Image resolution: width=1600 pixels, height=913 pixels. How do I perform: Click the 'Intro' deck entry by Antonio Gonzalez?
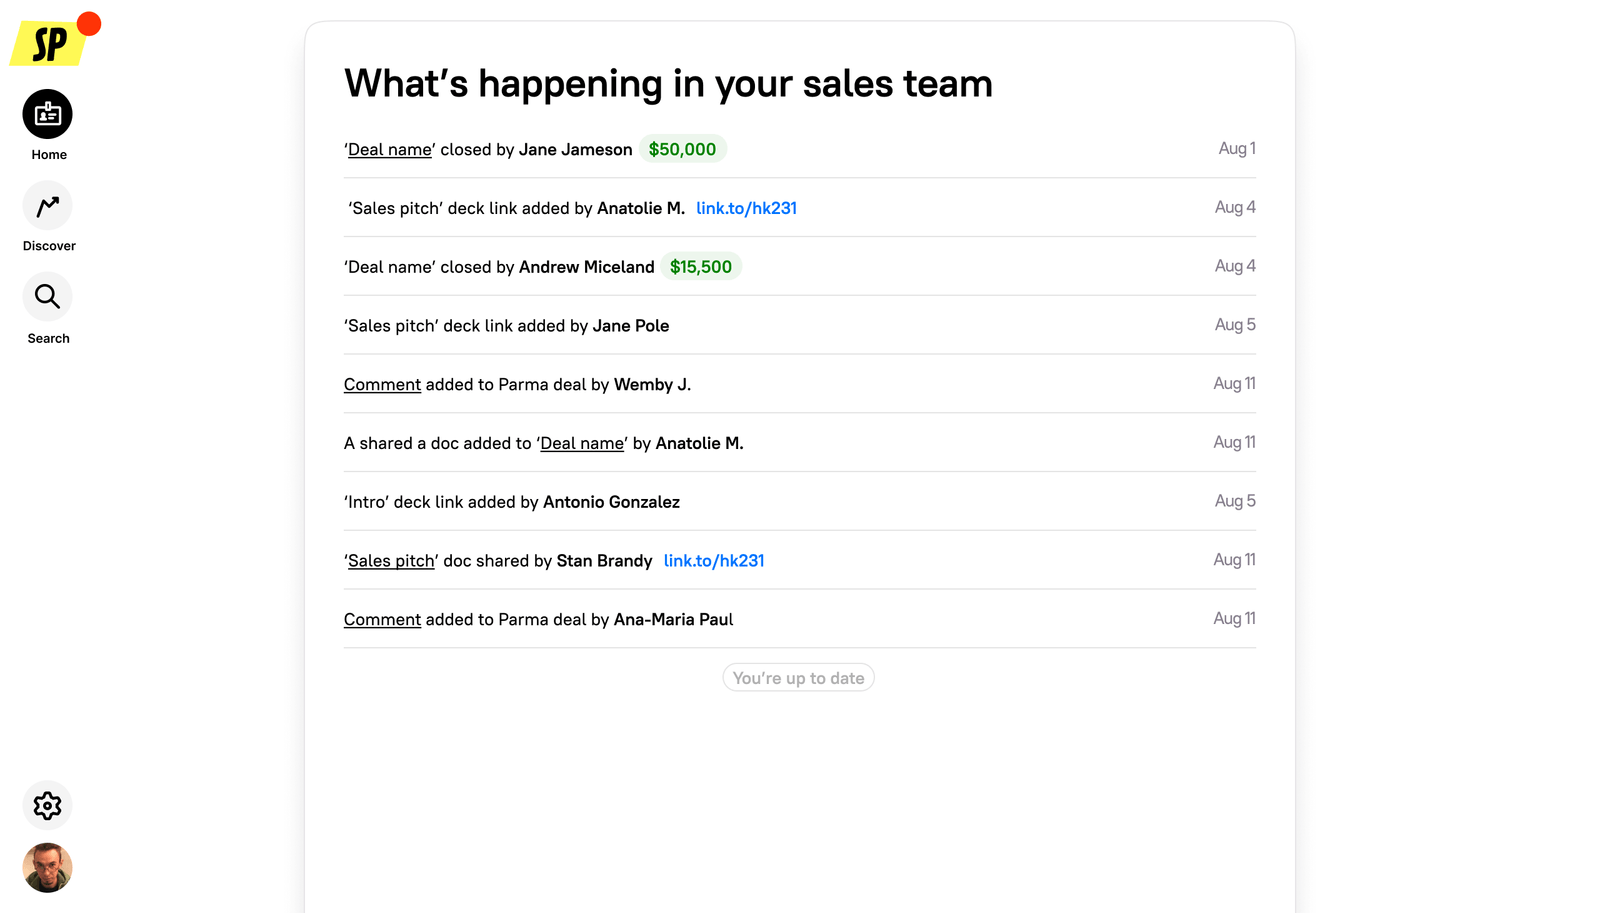point(512,501)
